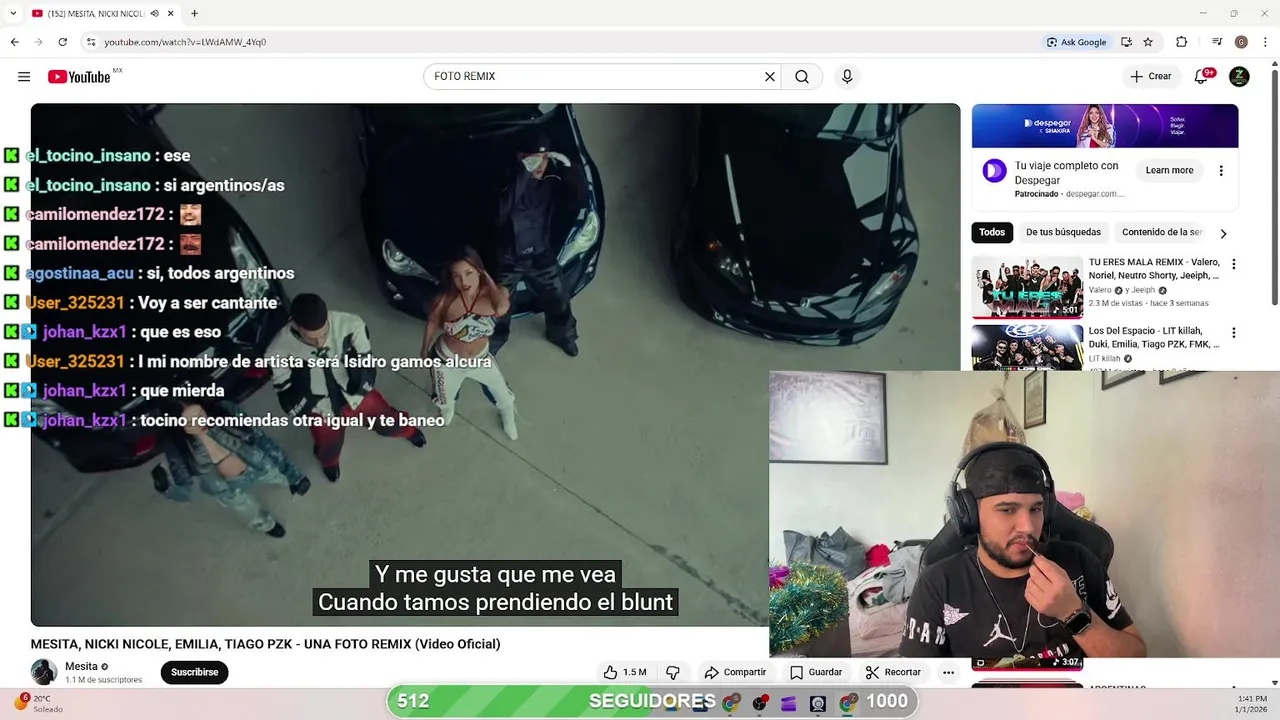
Task: Select the De tus búsquedas chip
Action: click(x=1063, y=232)
